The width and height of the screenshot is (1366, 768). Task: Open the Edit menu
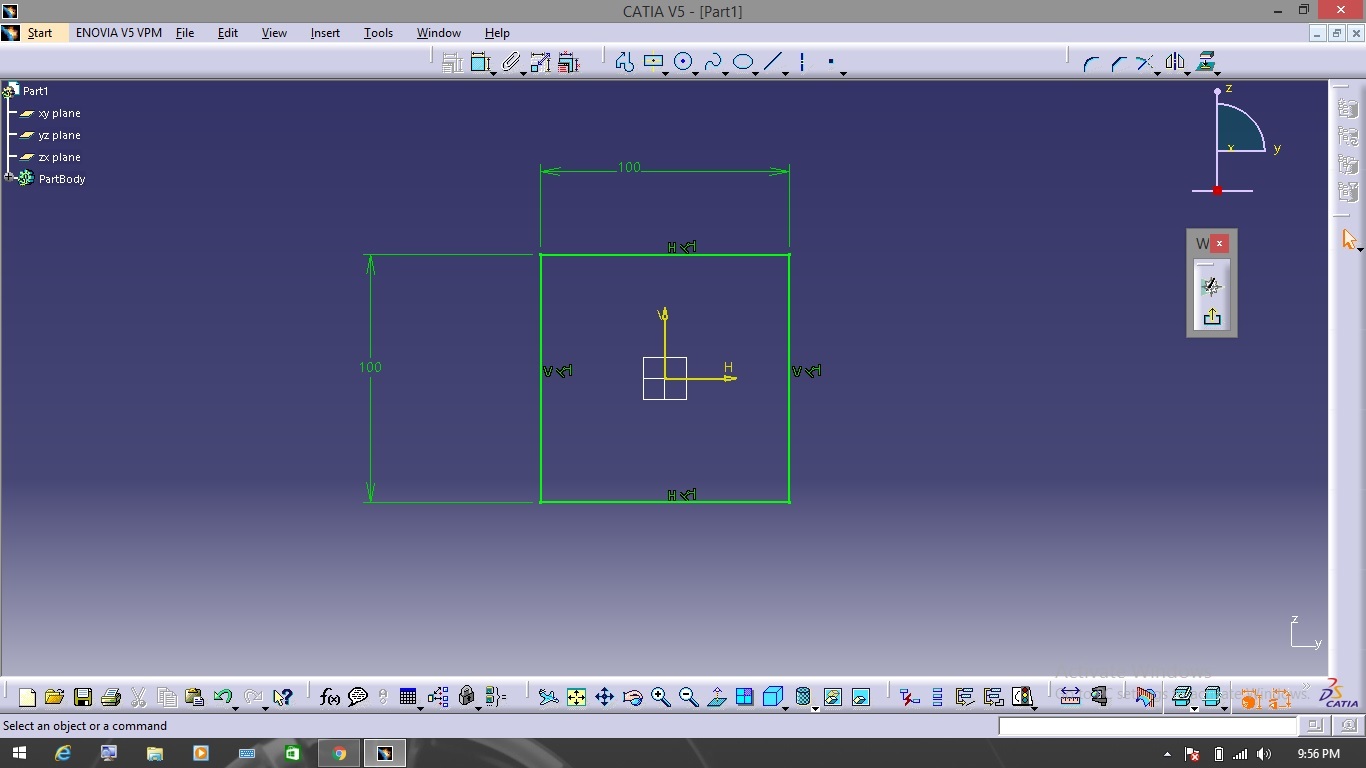tap(228, 32)
